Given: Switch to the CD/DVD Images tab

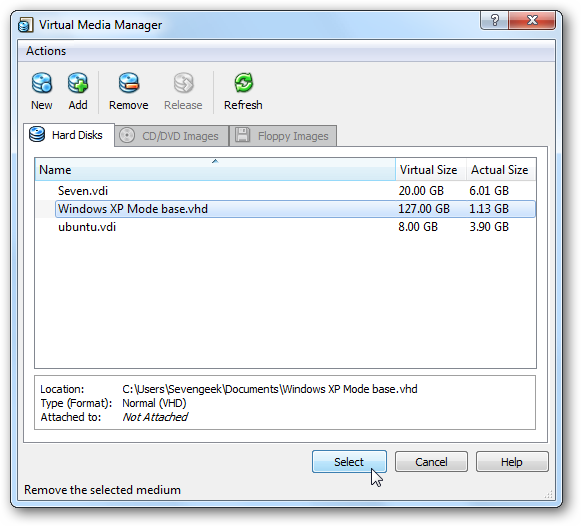Looking at the screenshot, I should click(x=172, y=136).
